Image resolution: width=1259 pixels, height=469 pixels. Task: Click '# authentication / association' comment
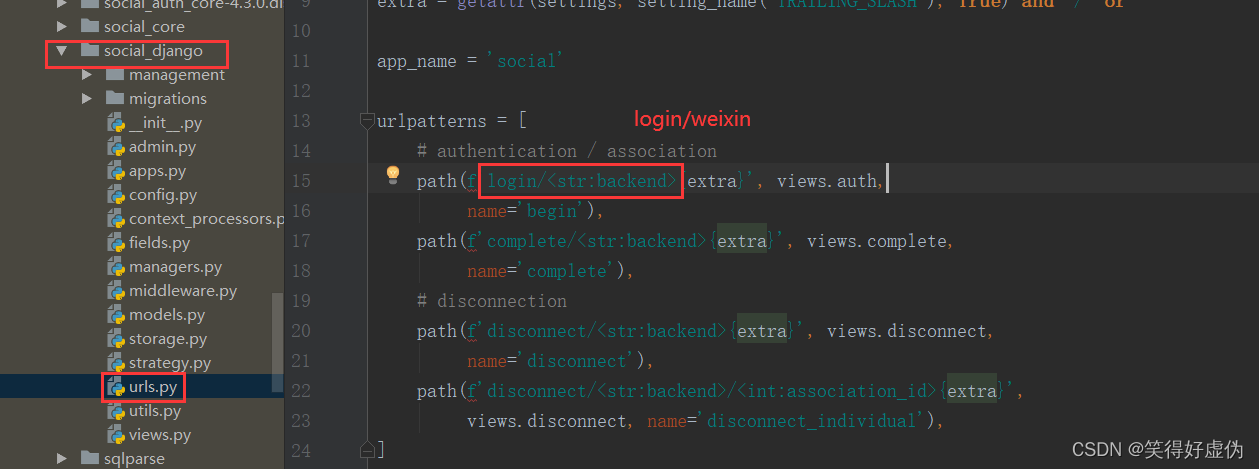tap(566, 151)
